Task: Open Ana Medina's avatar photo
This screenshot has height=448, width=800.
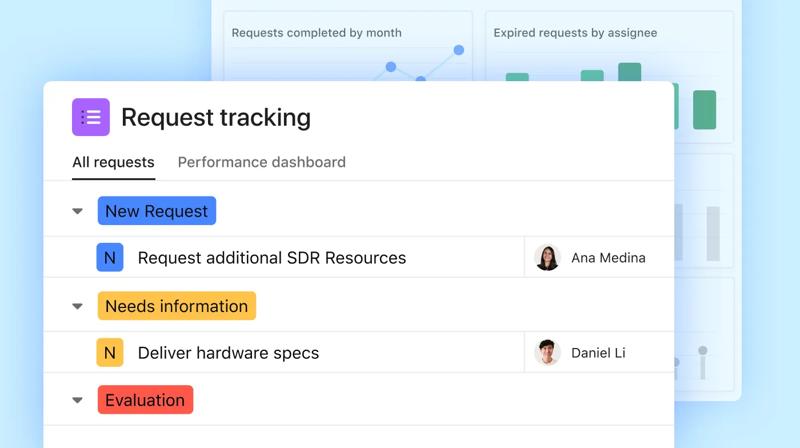Action: pos(547,258)
